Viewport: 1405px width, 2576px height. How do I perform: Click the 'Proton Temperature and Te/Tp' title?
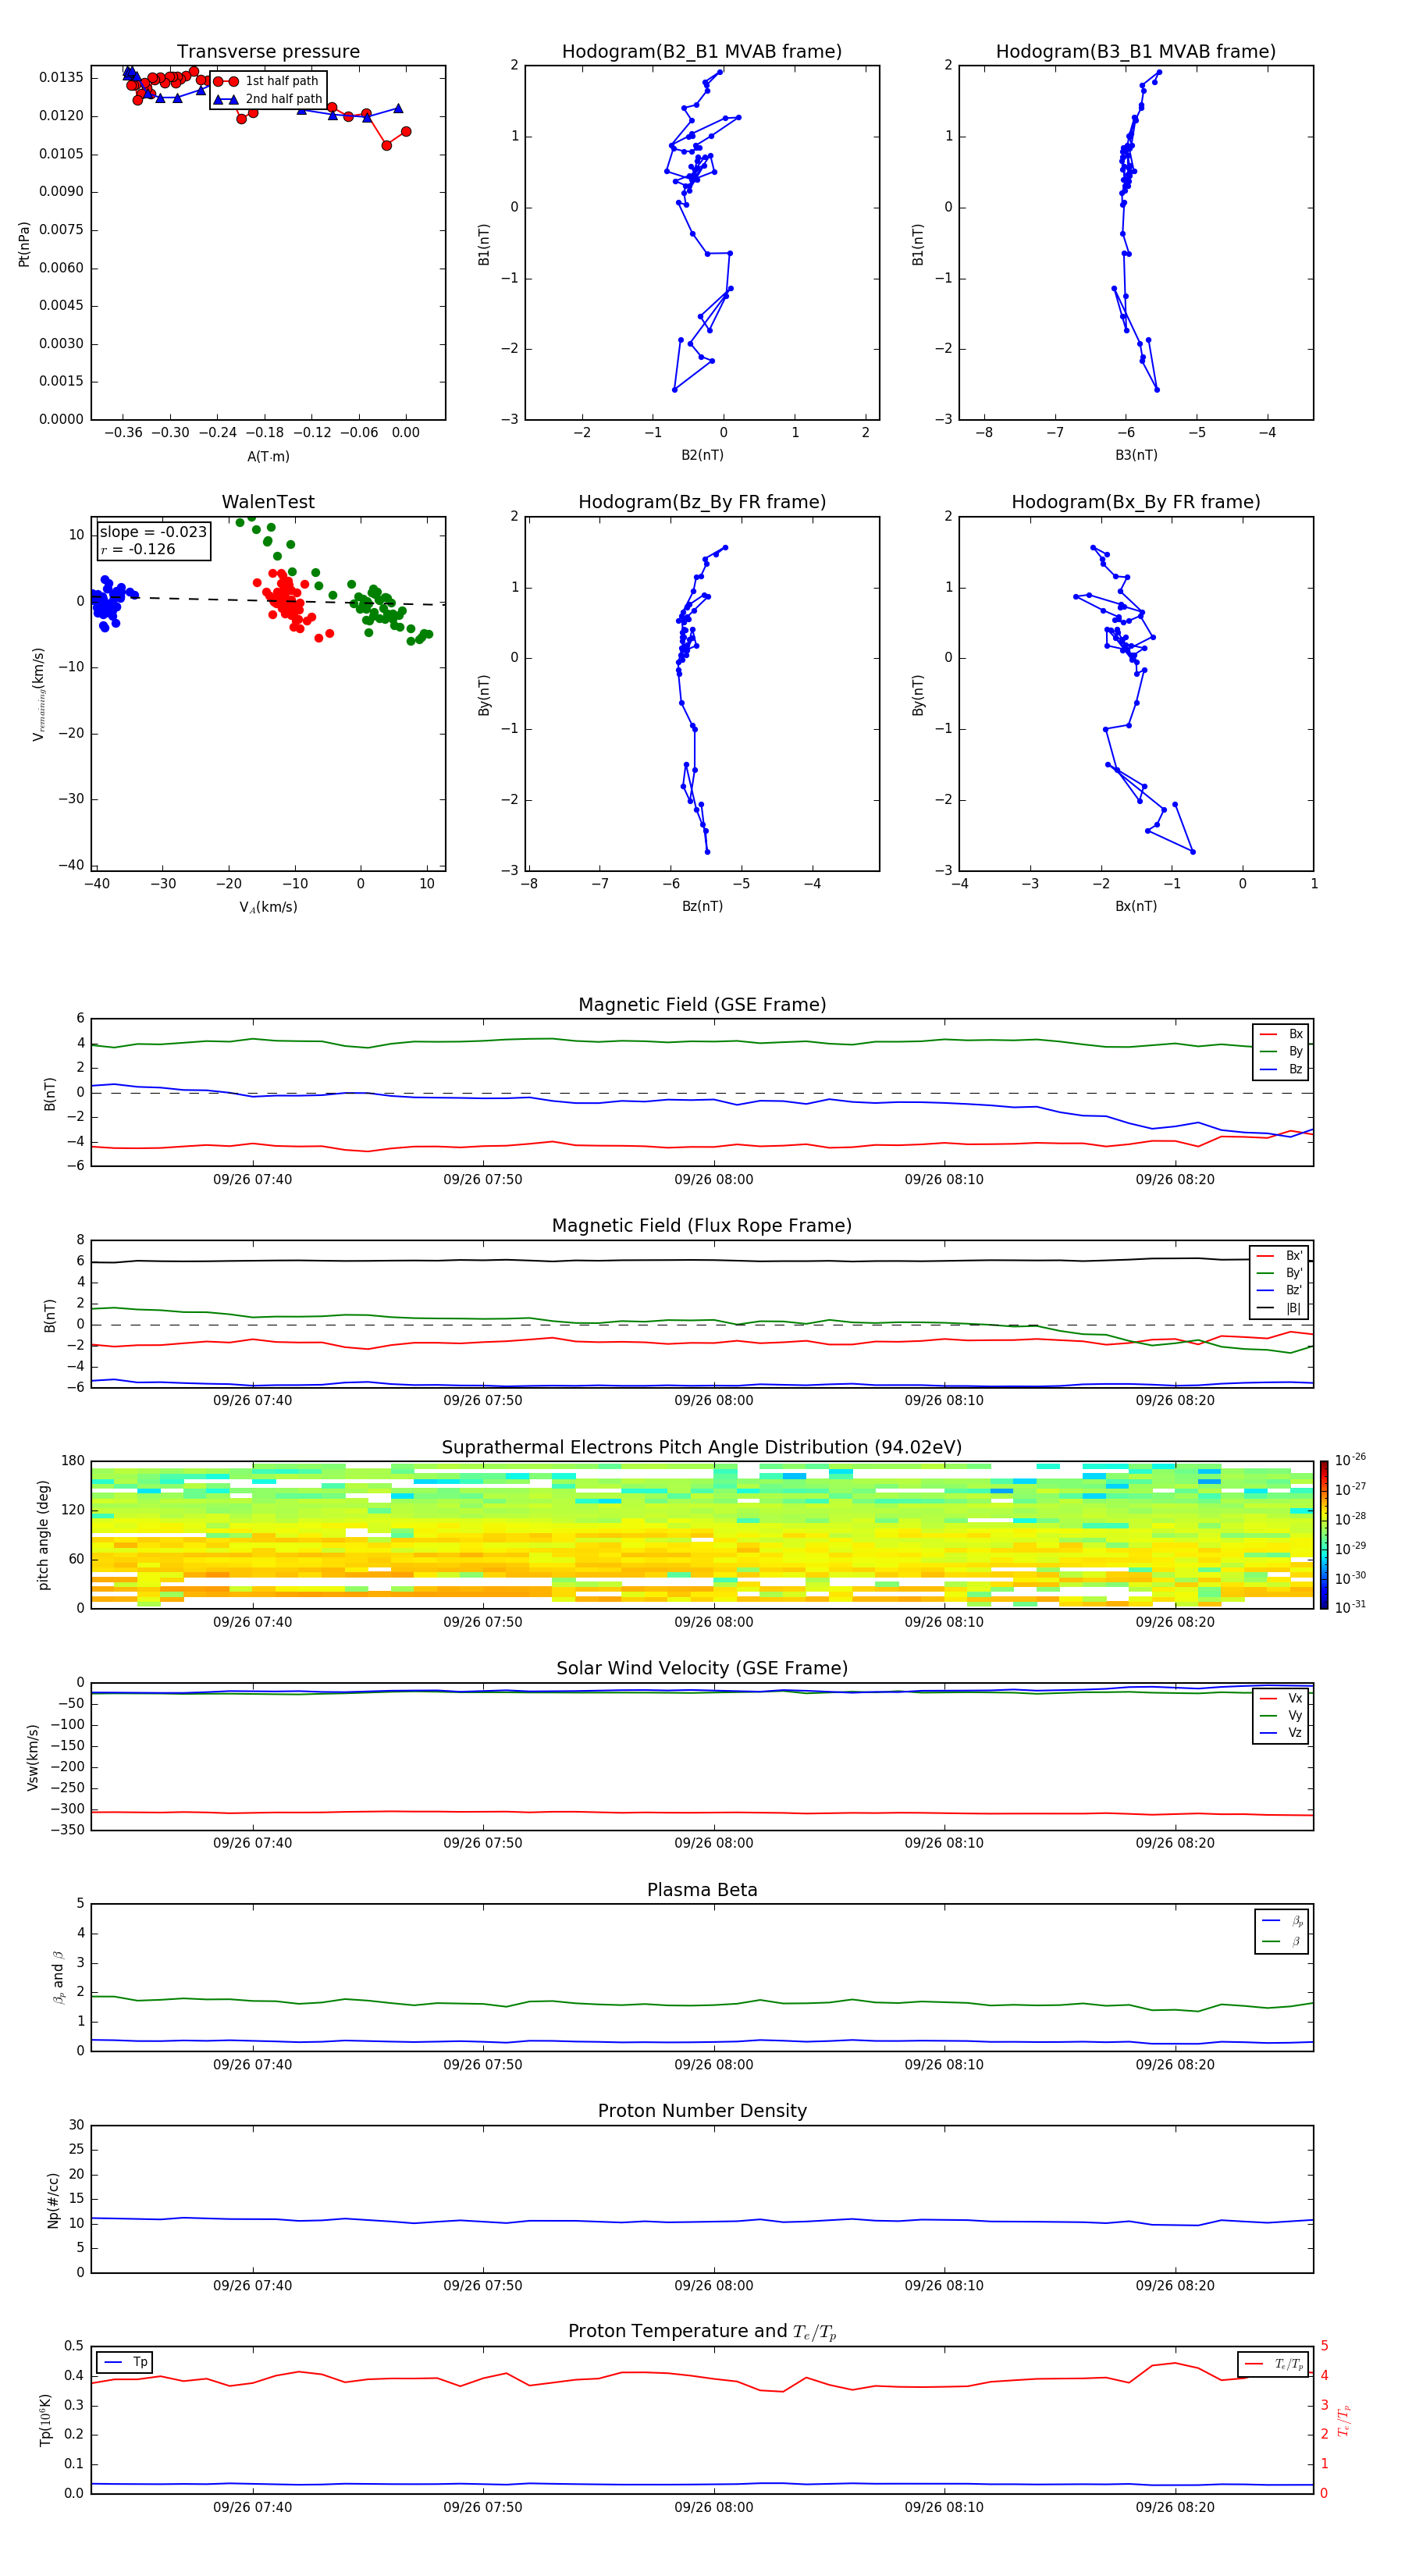[702, 2332]
